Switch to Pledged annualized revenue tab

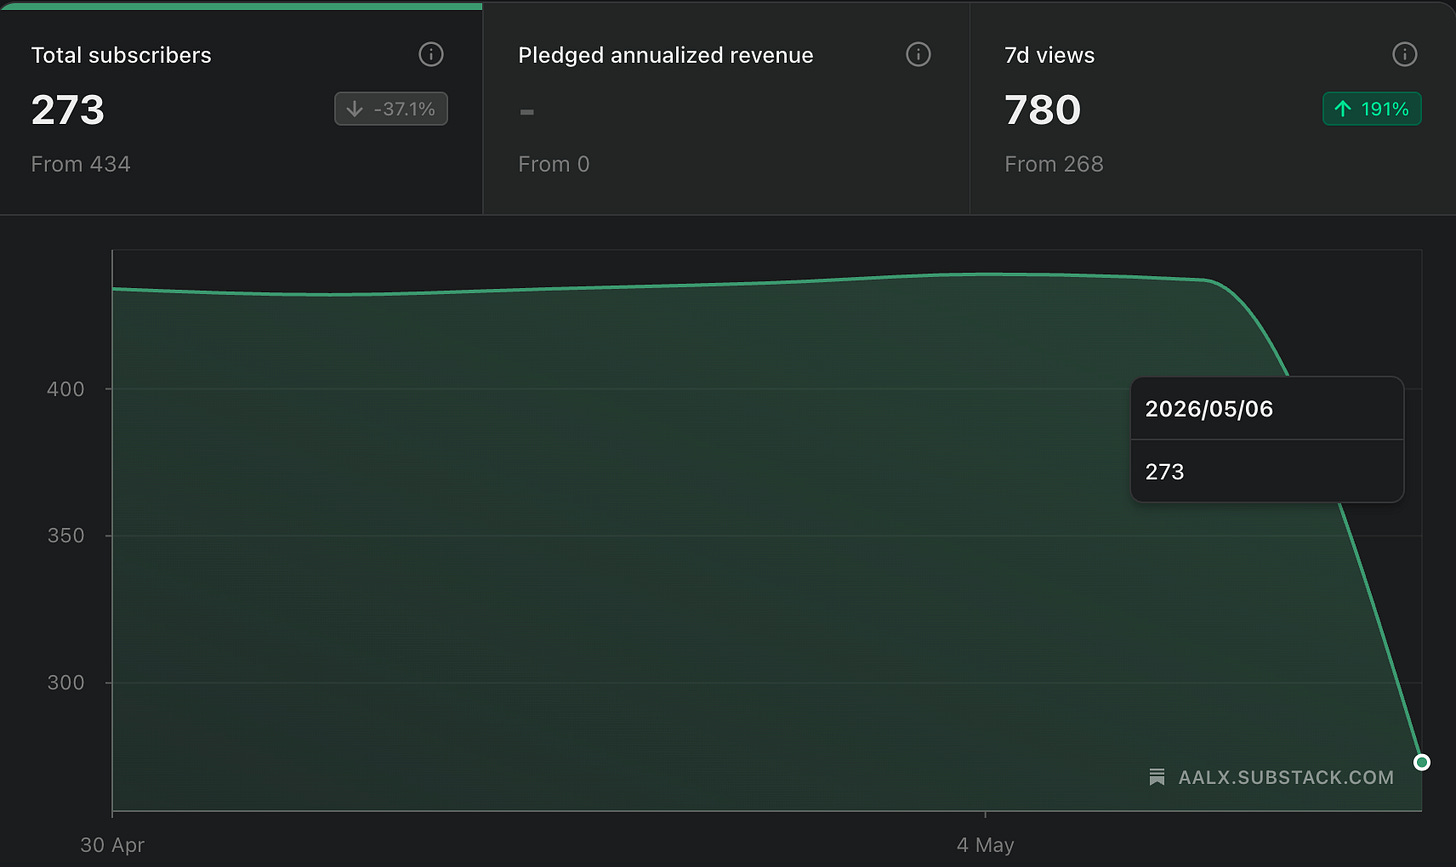tap(726, 108)
